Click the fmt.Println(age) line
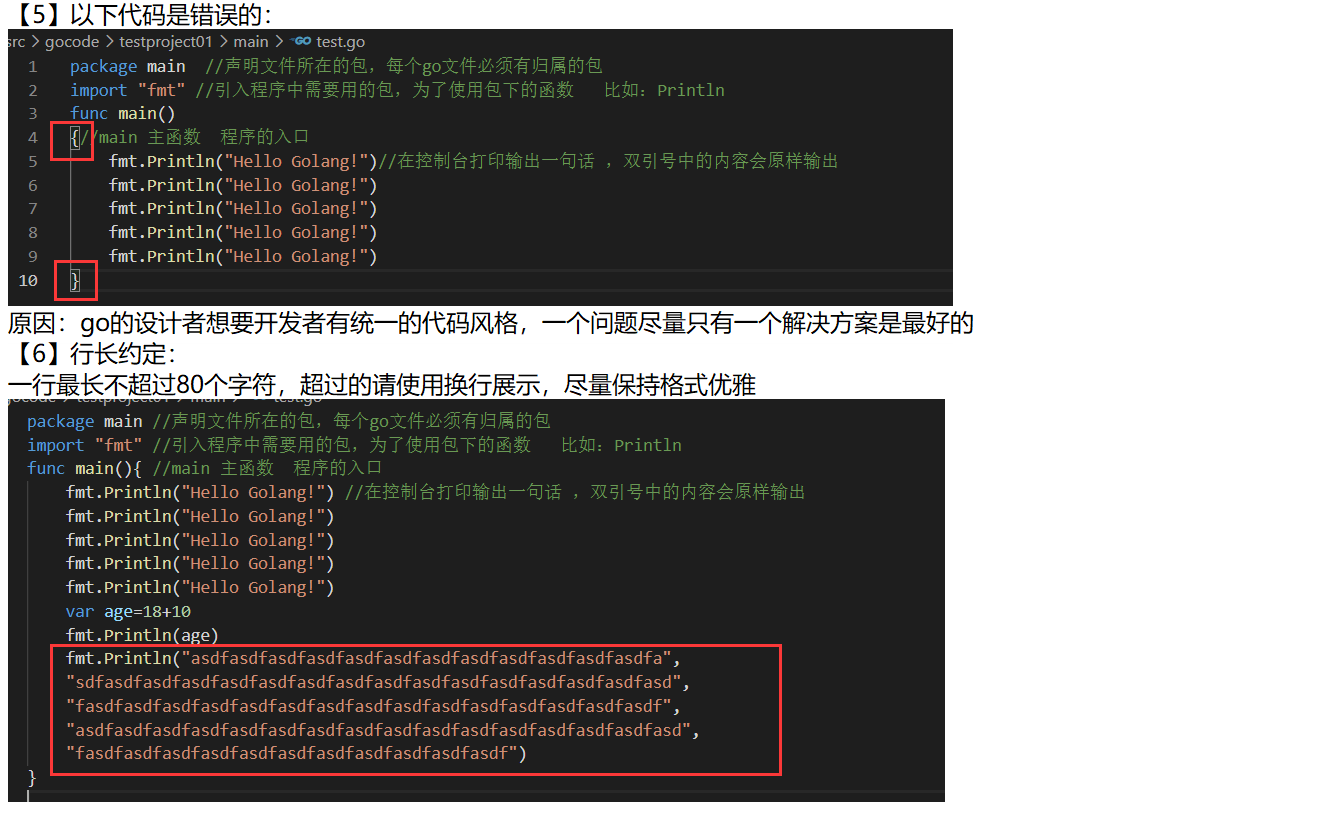This screenshot has width=1344, height=818. (142, 635)
